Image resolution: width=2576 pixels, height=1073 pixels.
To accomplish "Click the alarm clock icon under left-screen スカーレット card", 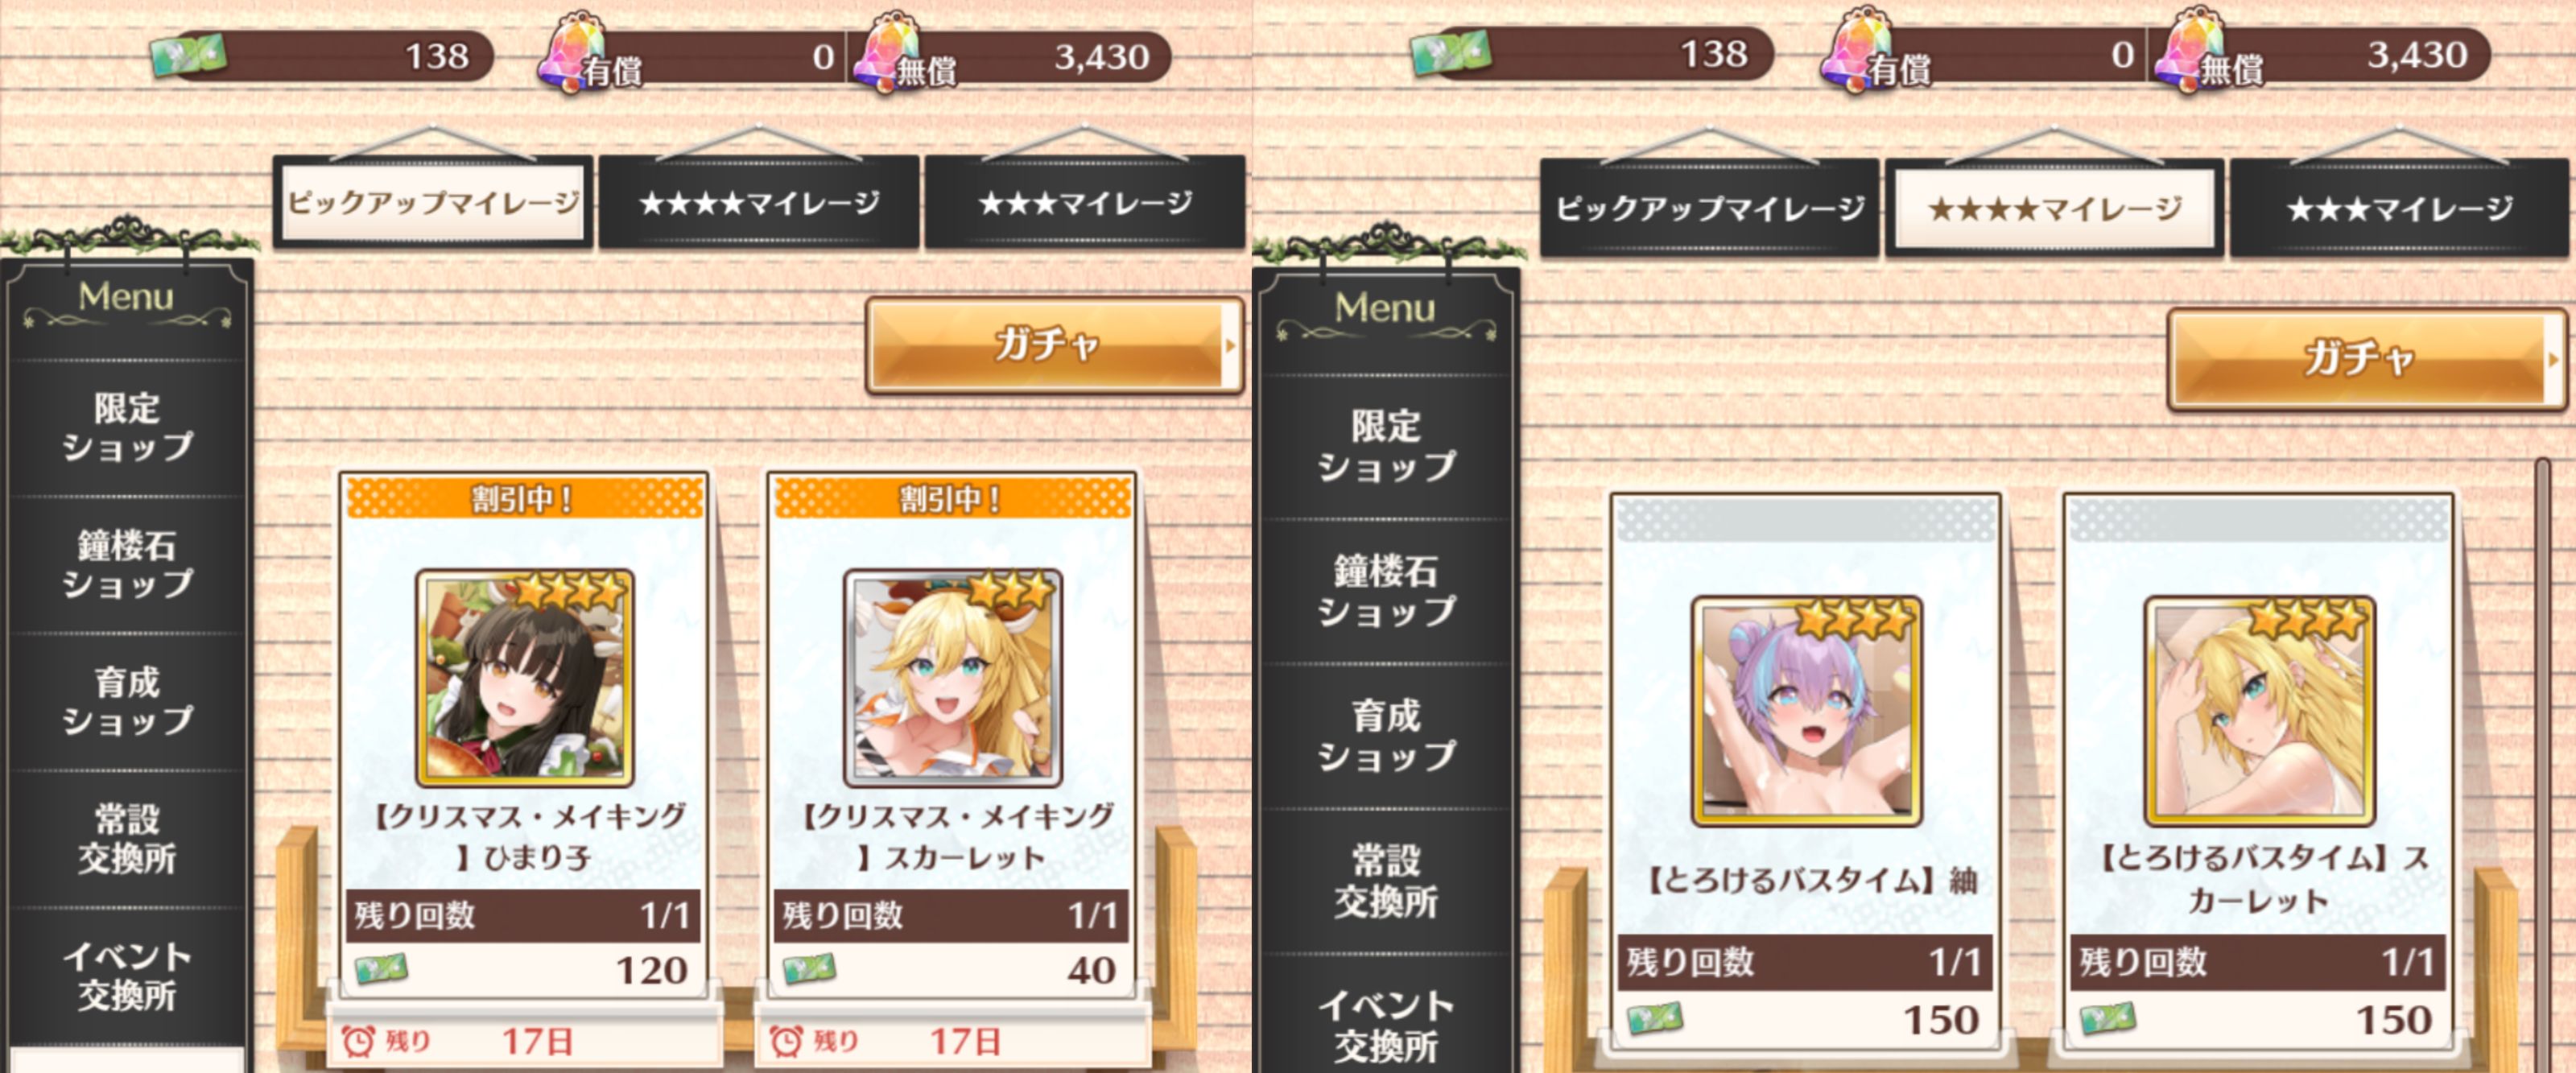I will 786,1041.
